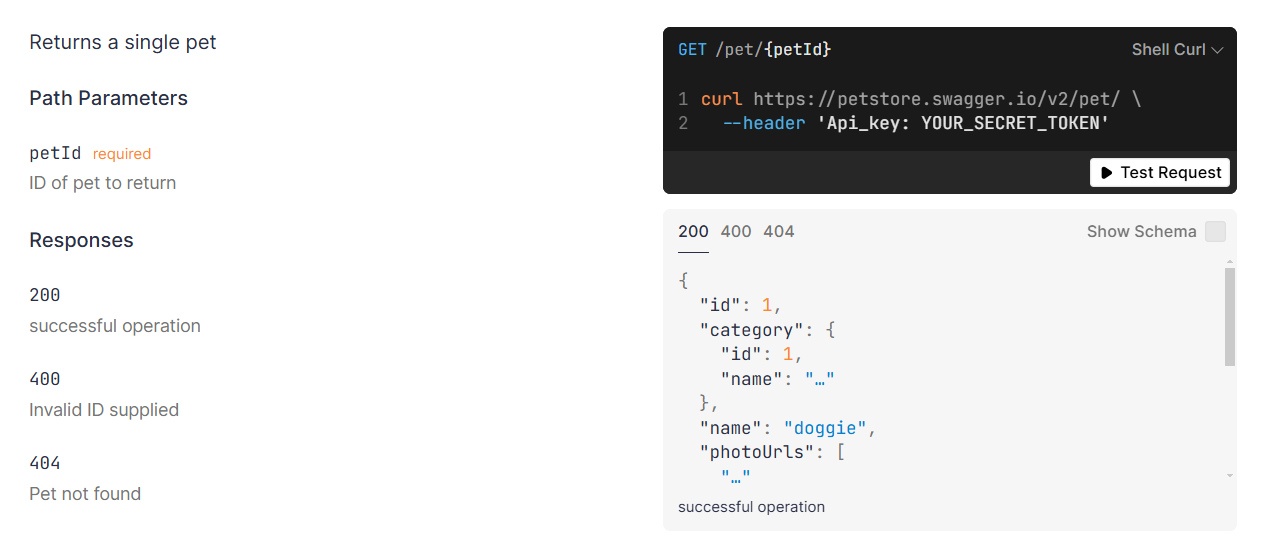Screen dimensions: 1264x552
Task: Click the Shell Curl chevron arrow
Action: click(1217, 50)
